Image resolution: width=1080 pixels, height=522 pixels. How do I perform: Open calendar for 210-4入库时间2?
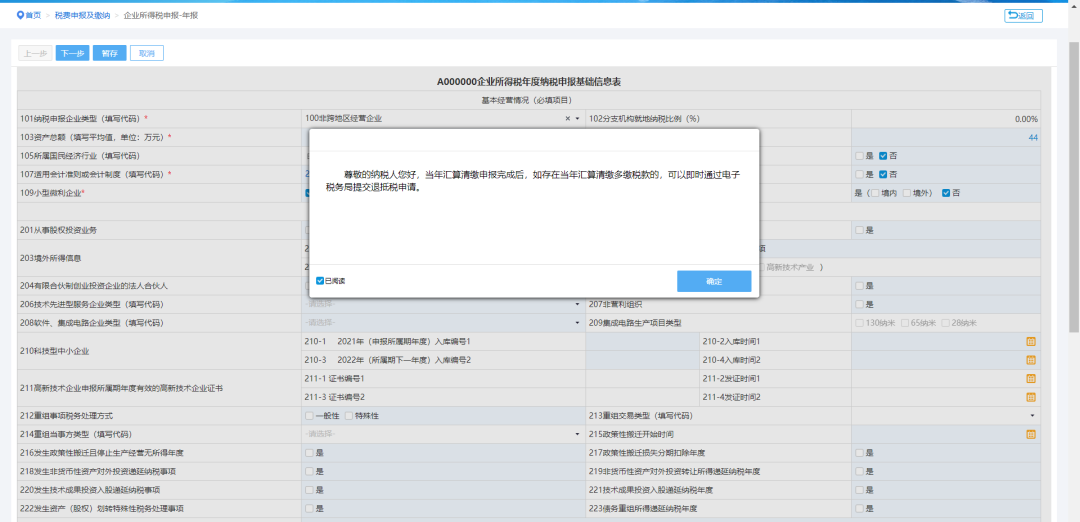click(1031, 360)
